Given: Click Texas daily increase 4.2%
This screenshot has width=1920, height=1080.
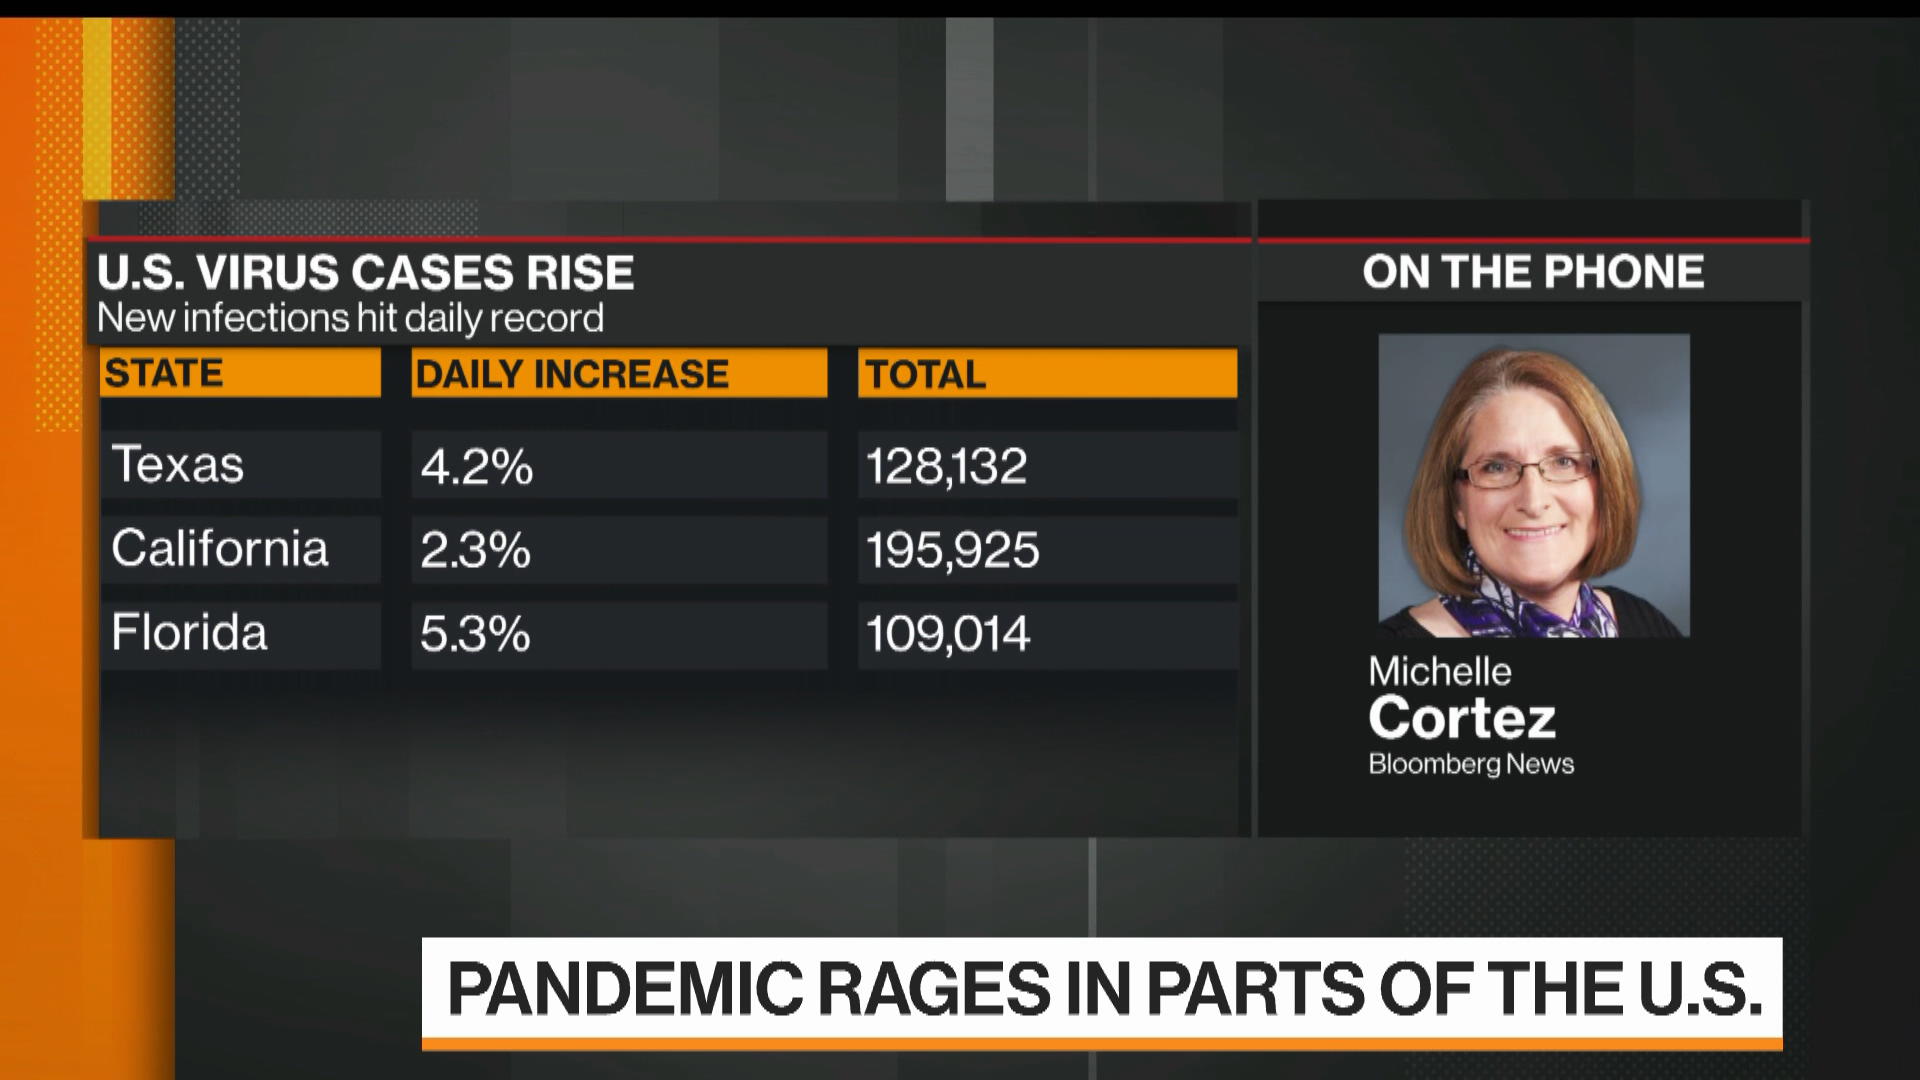Looking at the screenshot, I should point(477,466).
